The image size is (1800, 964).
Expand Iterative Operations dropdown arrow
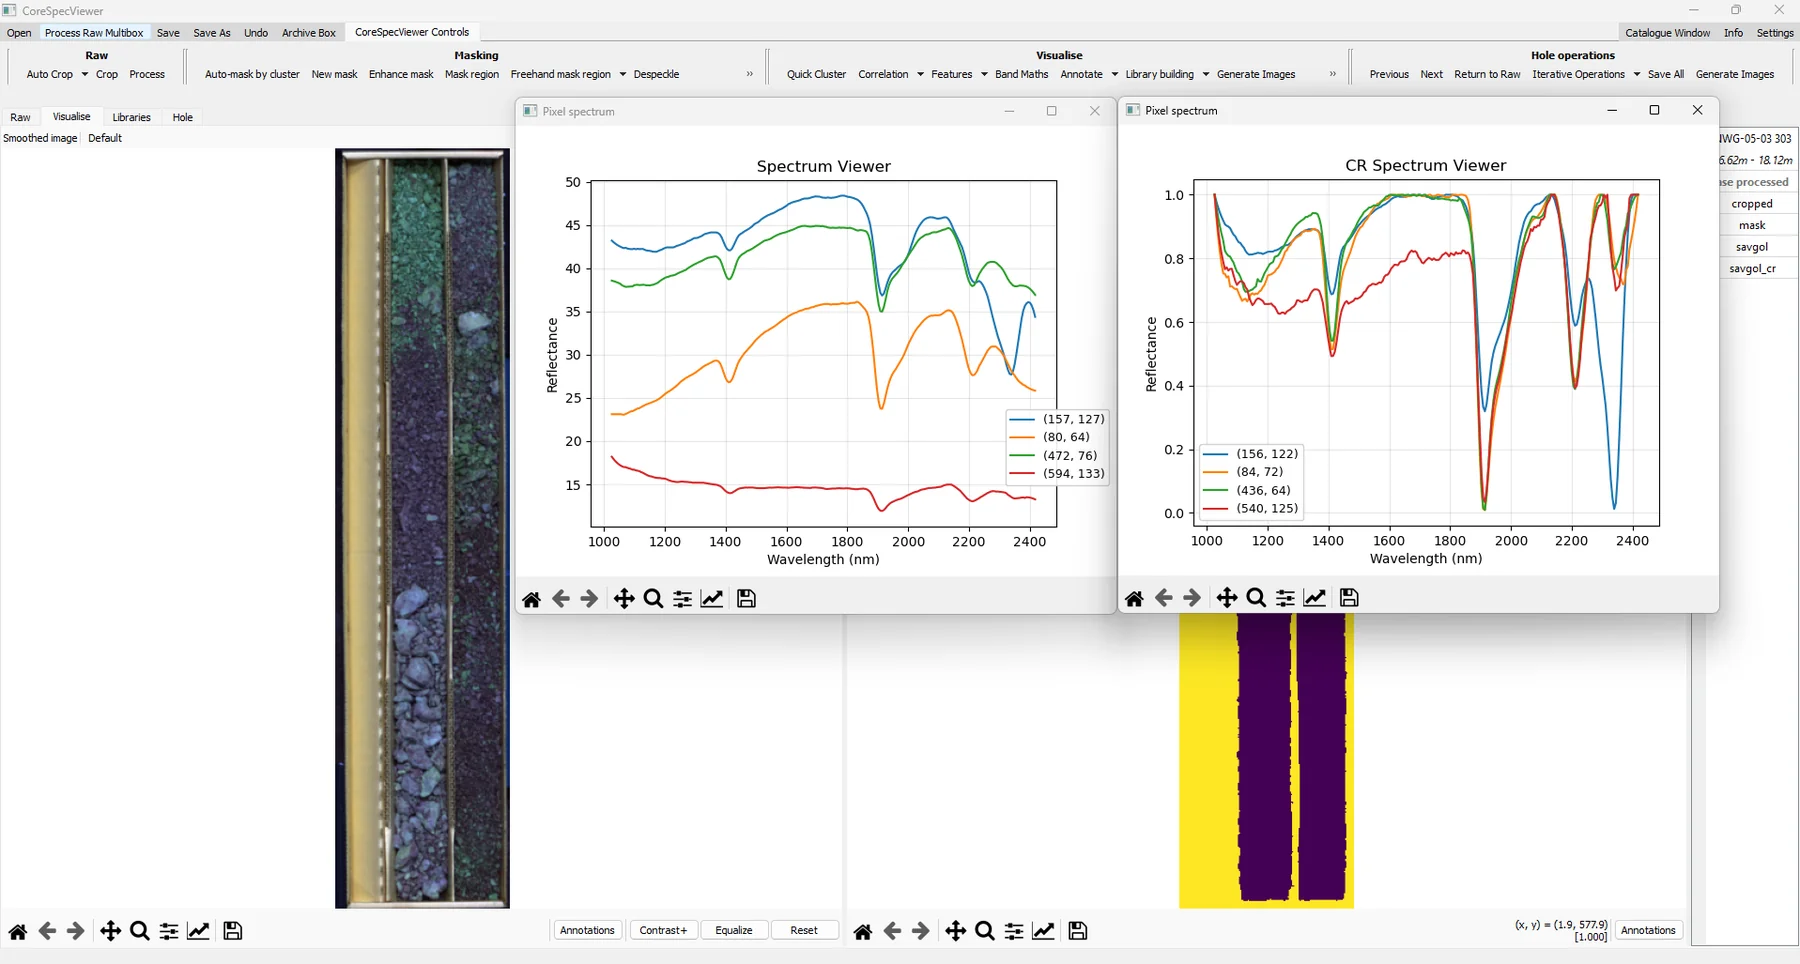click(x=1637, y=74)
